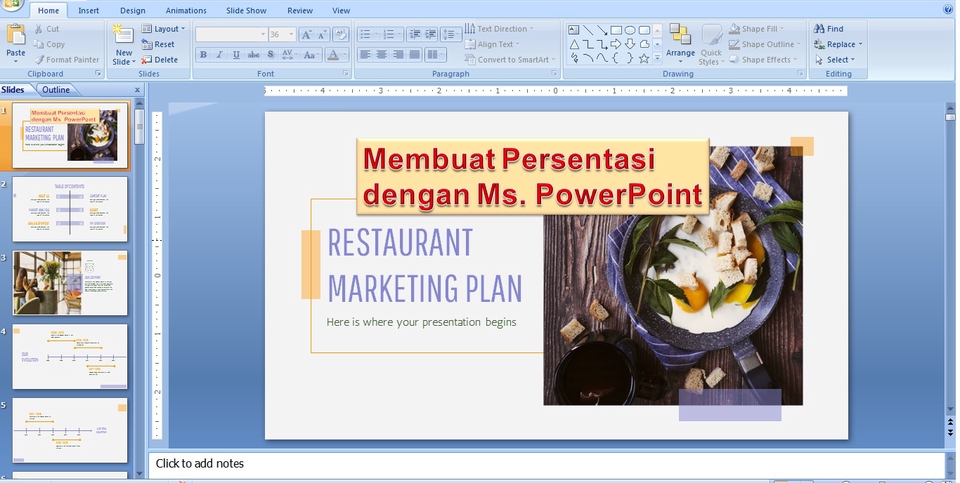960x483 pixels.
Task: Open the Shape Fill dropdown
Action: 757,29
